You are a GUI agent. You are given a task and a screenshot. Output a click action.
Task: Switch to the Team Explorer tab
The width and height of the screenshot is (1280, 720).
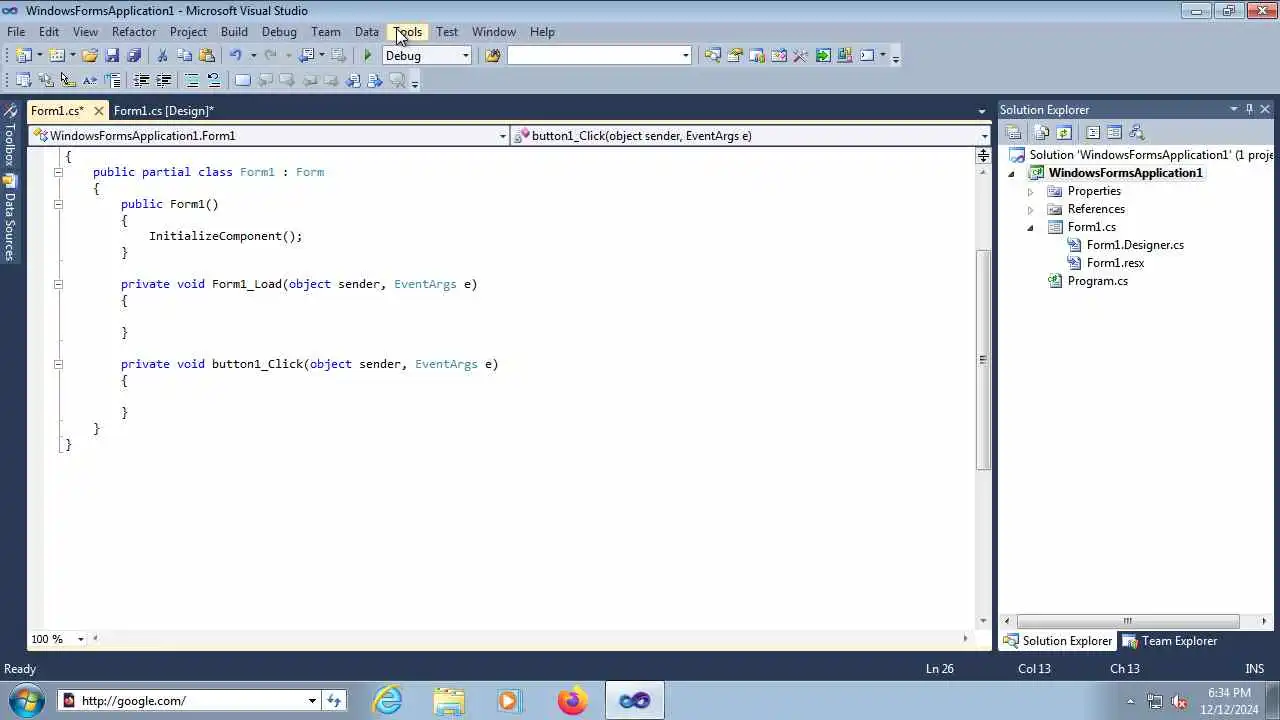(x=1169, y=641)
